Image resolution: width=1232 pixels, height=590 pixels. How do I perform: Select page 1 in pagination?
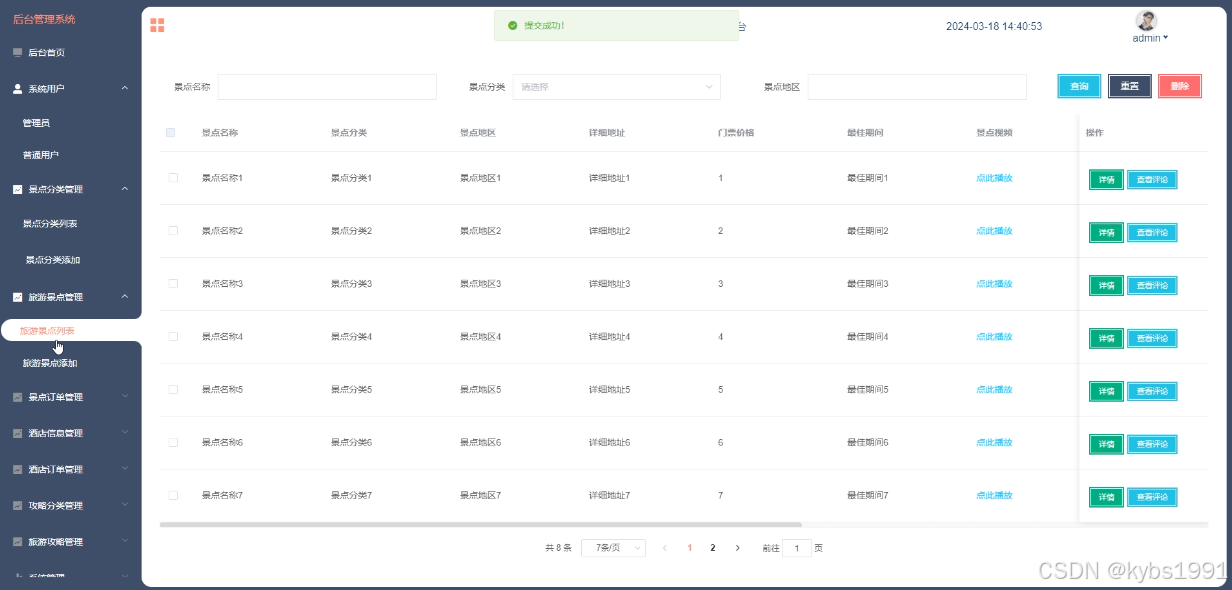pos(689,548)
